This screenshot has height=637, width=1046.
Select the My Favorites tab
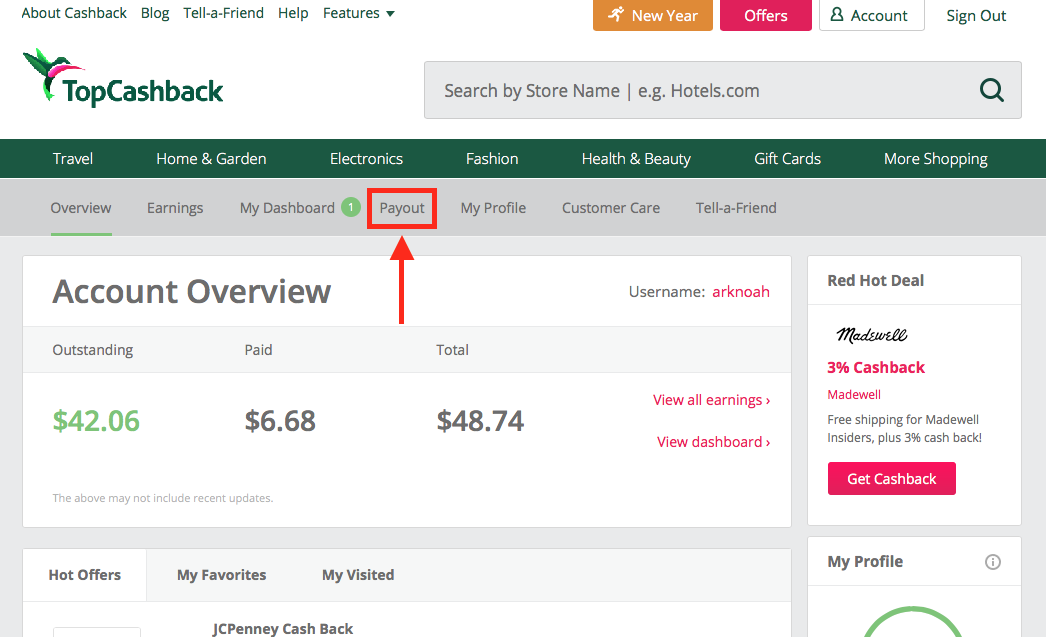click(221, 575)
